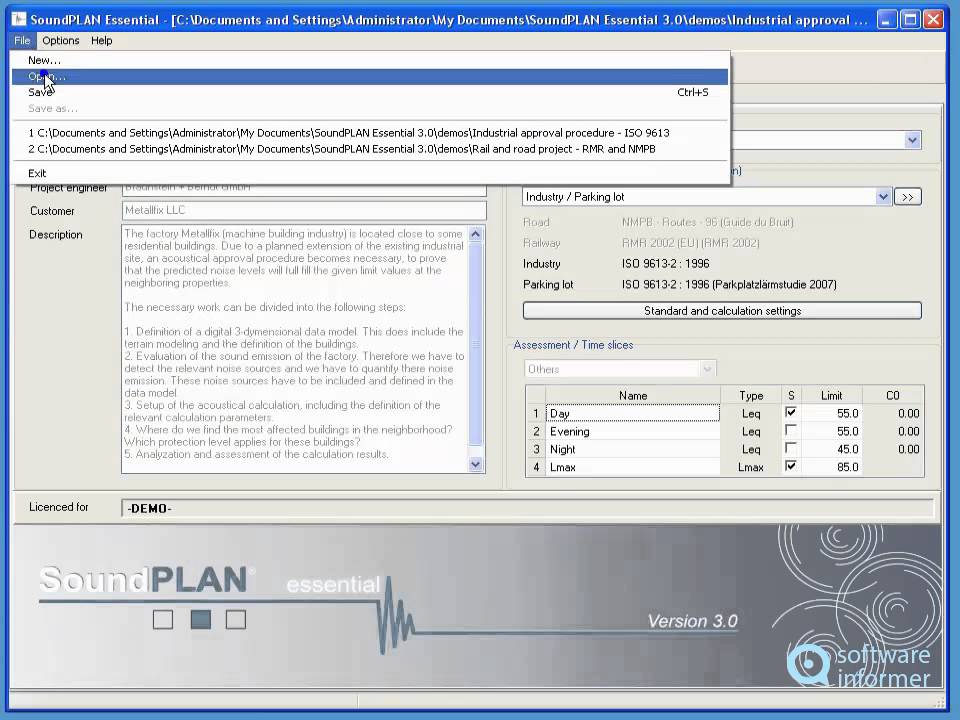Image resolution: width=960 pixels, height=720 pixels.
Task: Click the Lmax limit value 85.0
Action: [831, 467]
